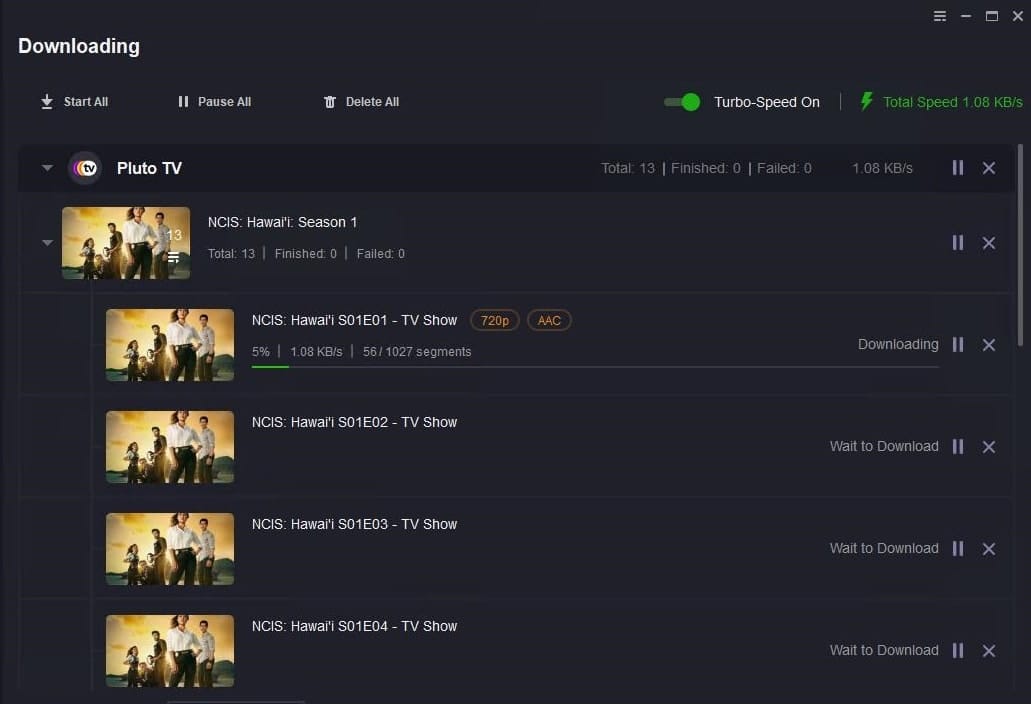Screen dimensions: 1031x704
Task: Pause the Pluto TV download group
Action: (x=958, y=168)
